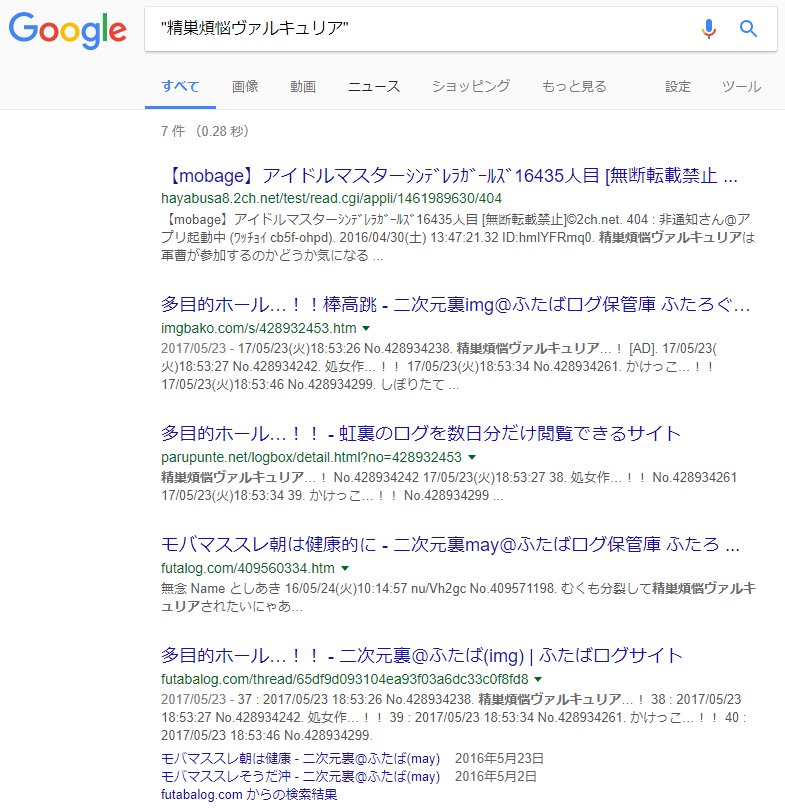The width and height of the screenshot is (785, 808).
Task: Click the date 2016年5月2日
Action: (495, 777)
